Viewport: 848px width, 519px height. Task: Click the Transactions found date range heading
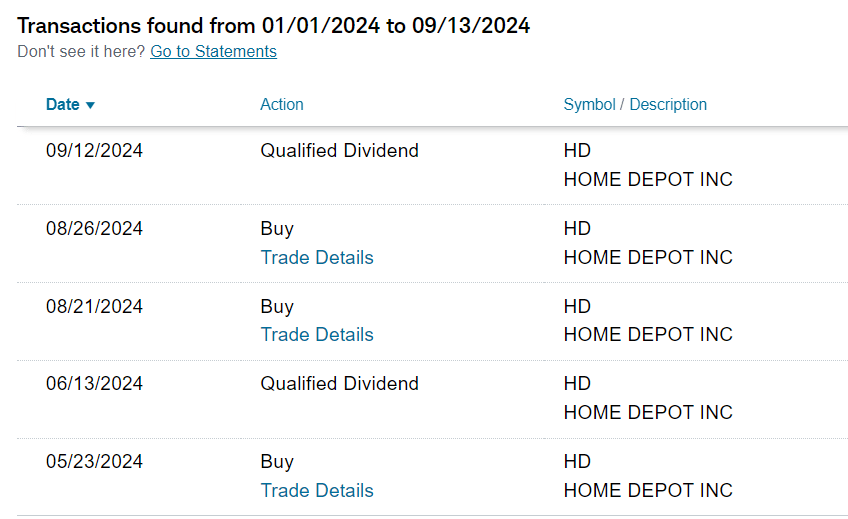[x=273, y=26]
